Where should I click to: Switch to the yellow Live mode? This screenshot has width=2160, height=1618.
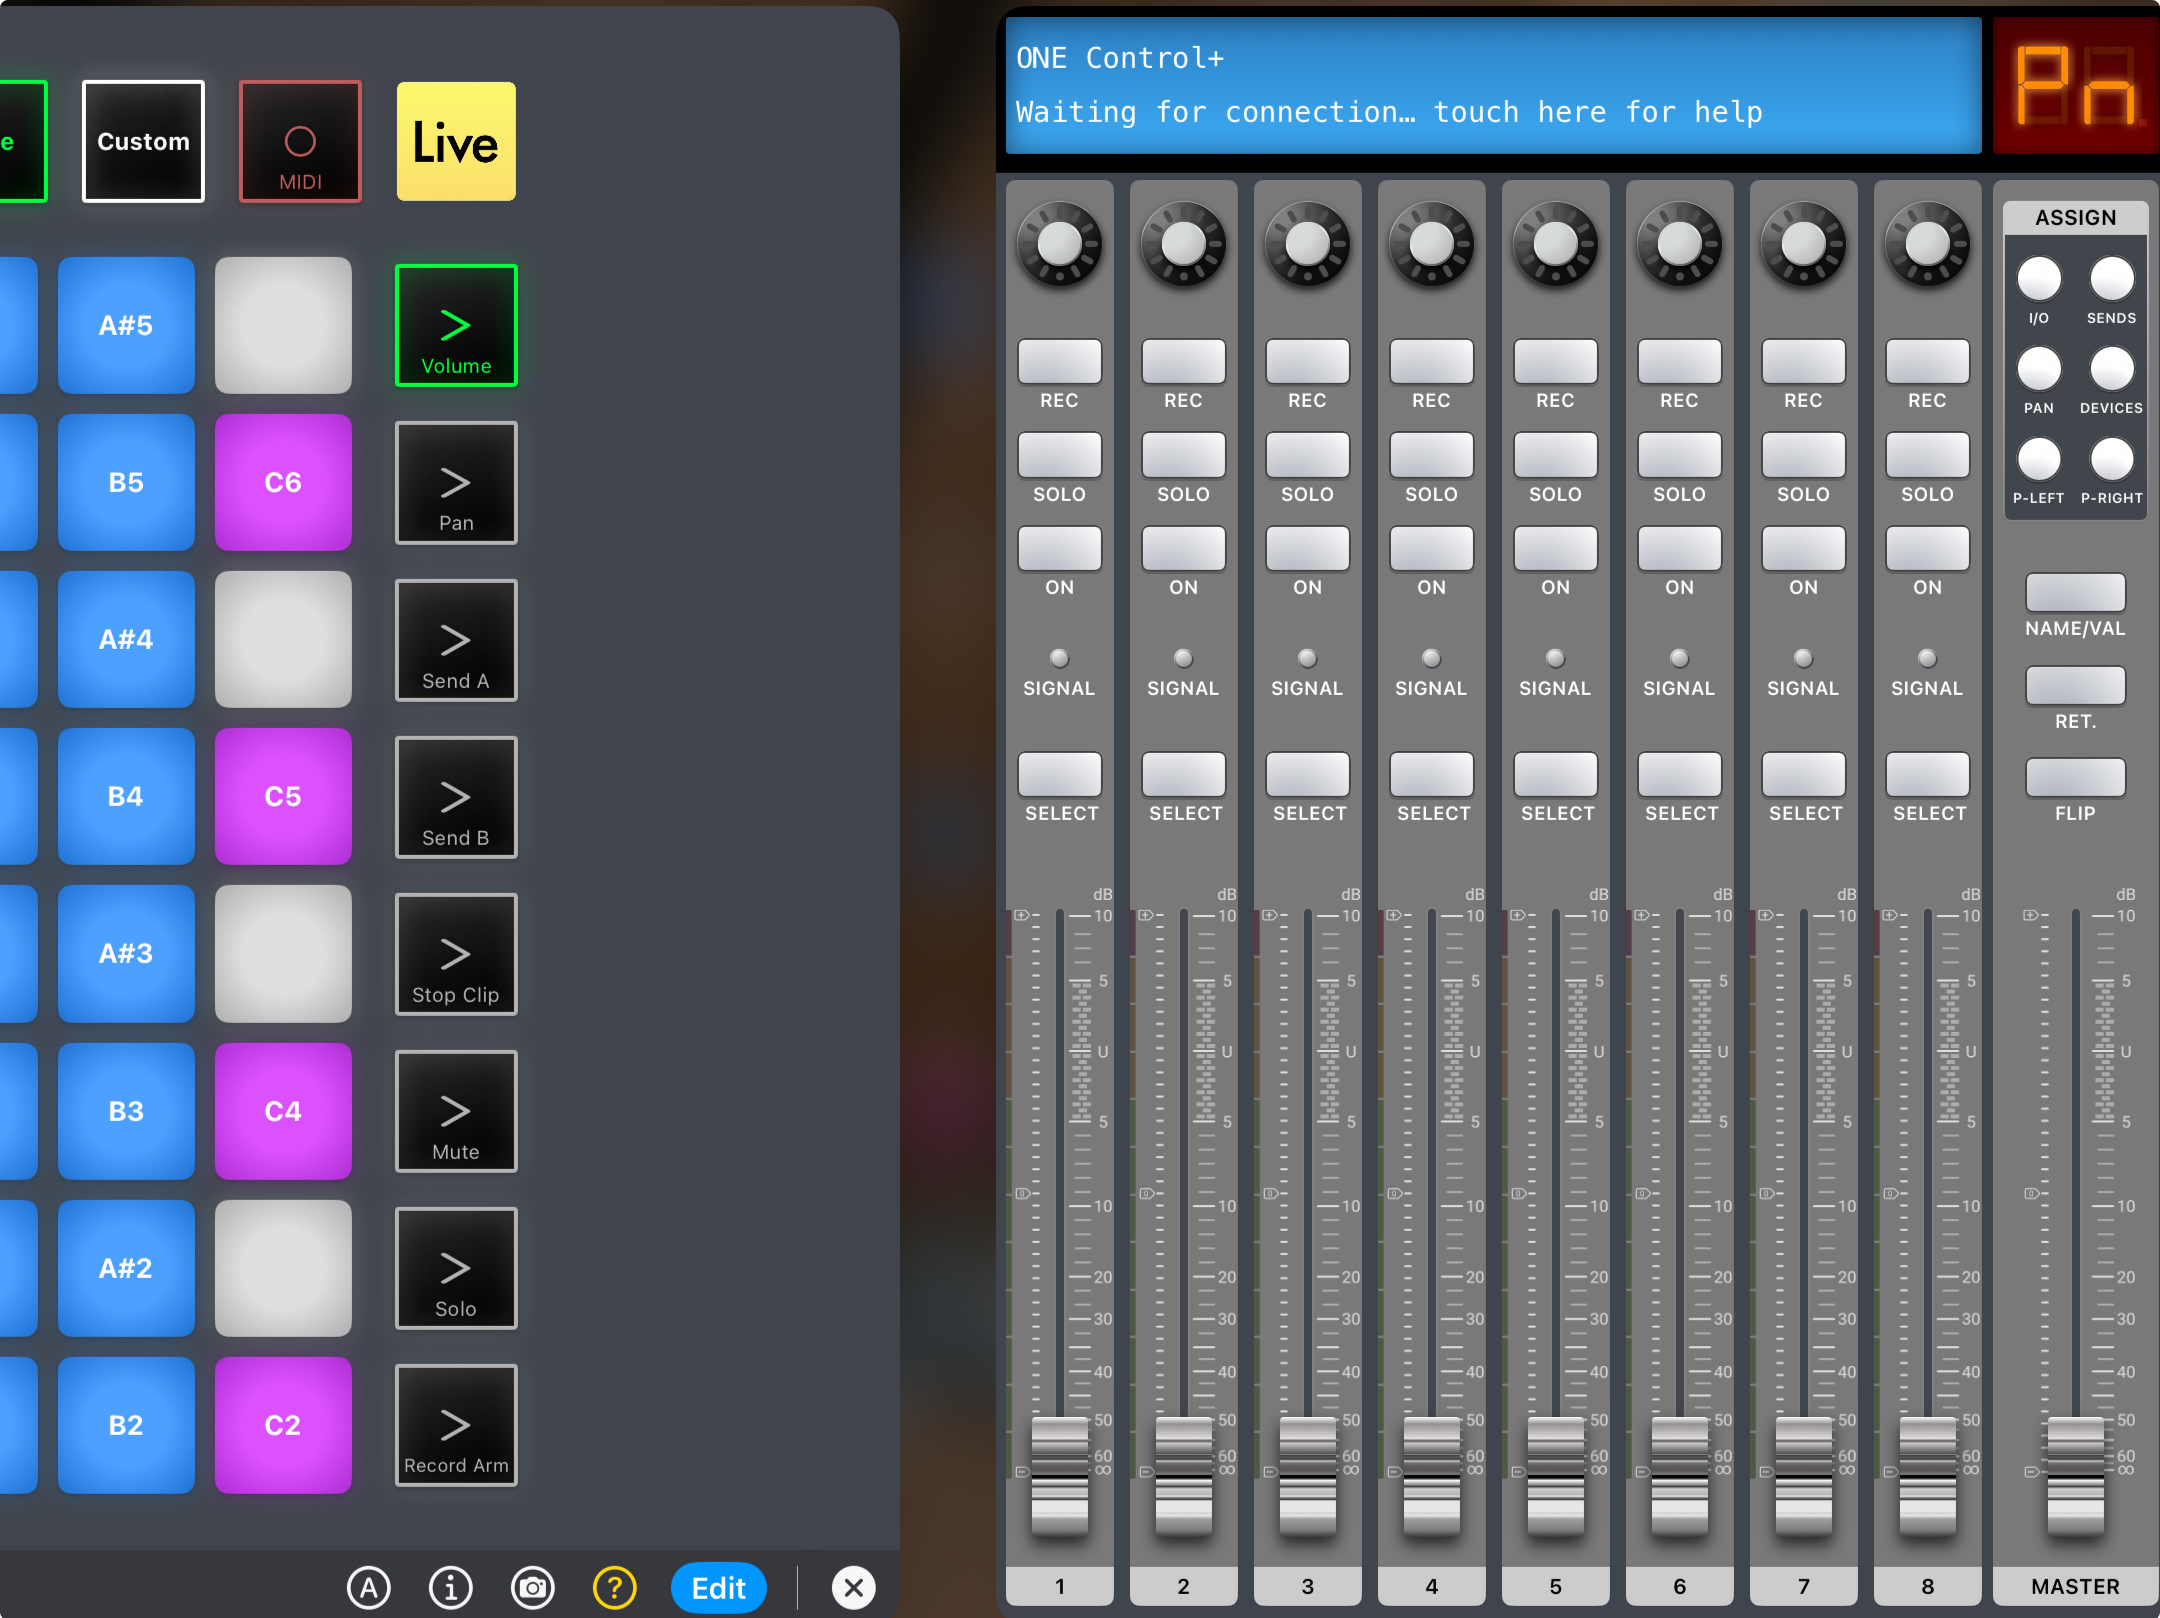tap(456, 141)
